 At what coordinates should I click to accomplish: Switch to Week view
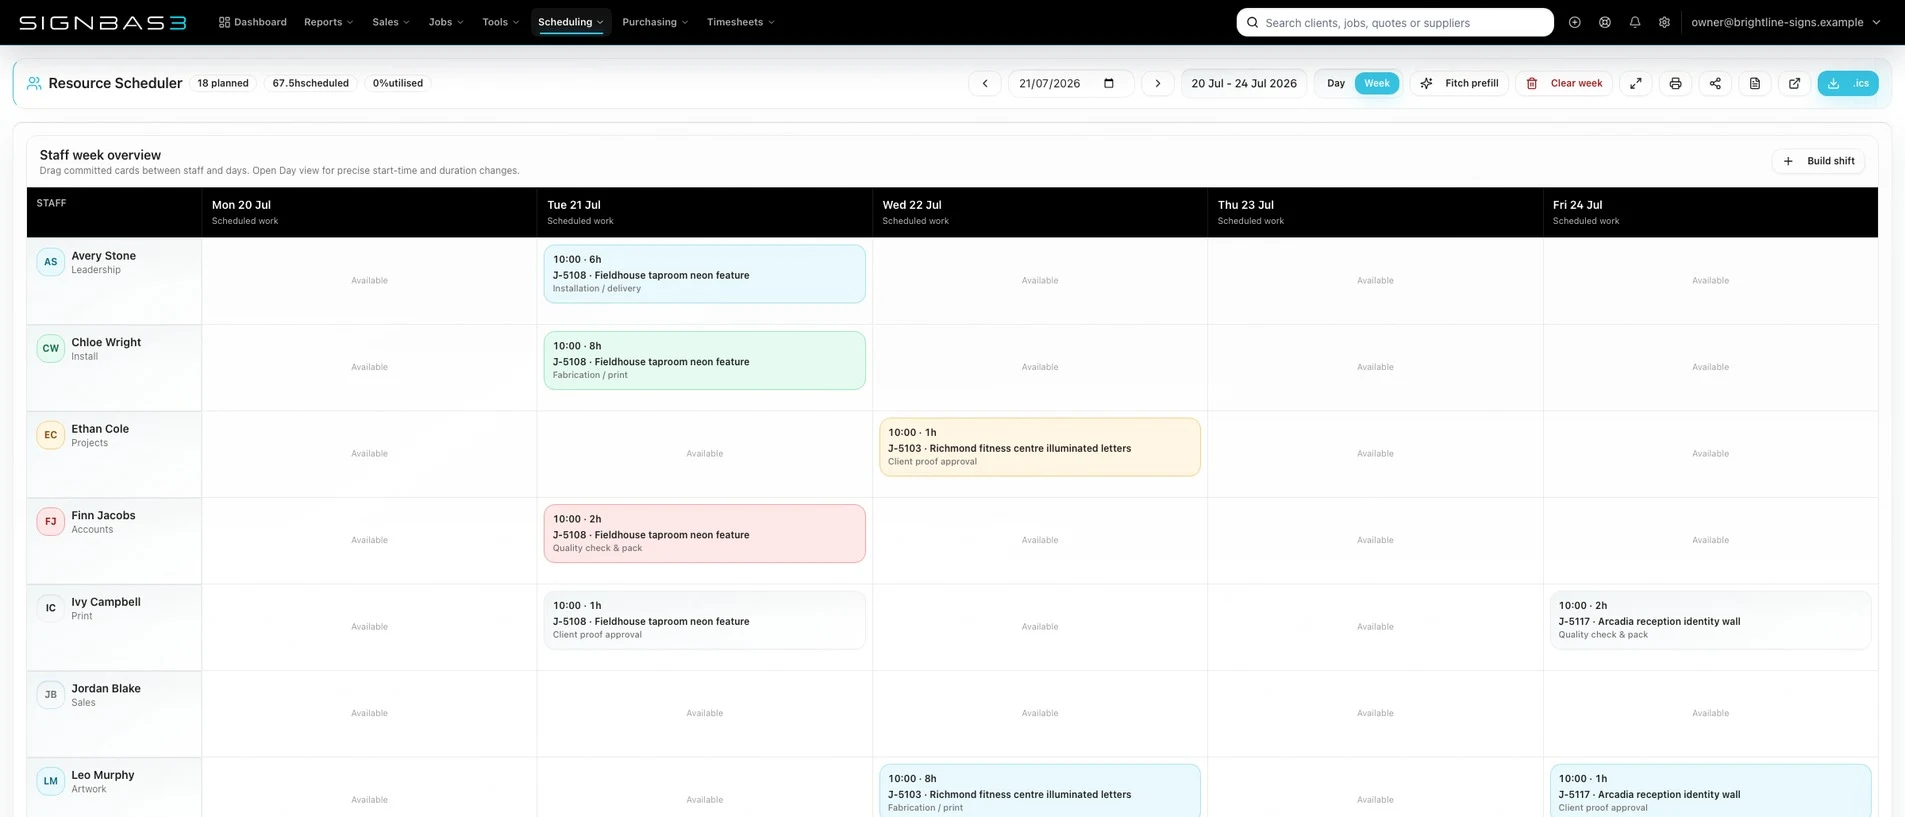click(1377, 83)
